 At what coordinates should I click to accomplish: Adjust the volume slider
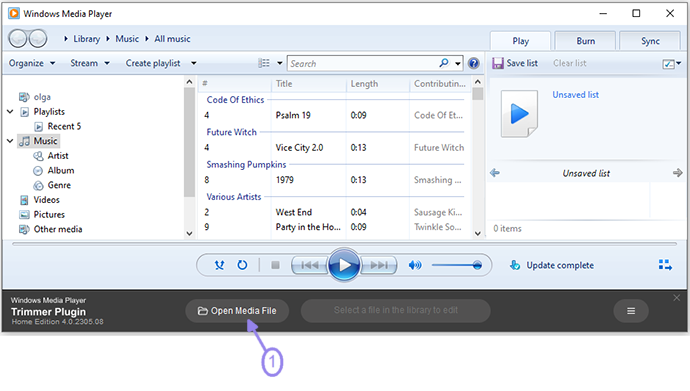point(457,265)
